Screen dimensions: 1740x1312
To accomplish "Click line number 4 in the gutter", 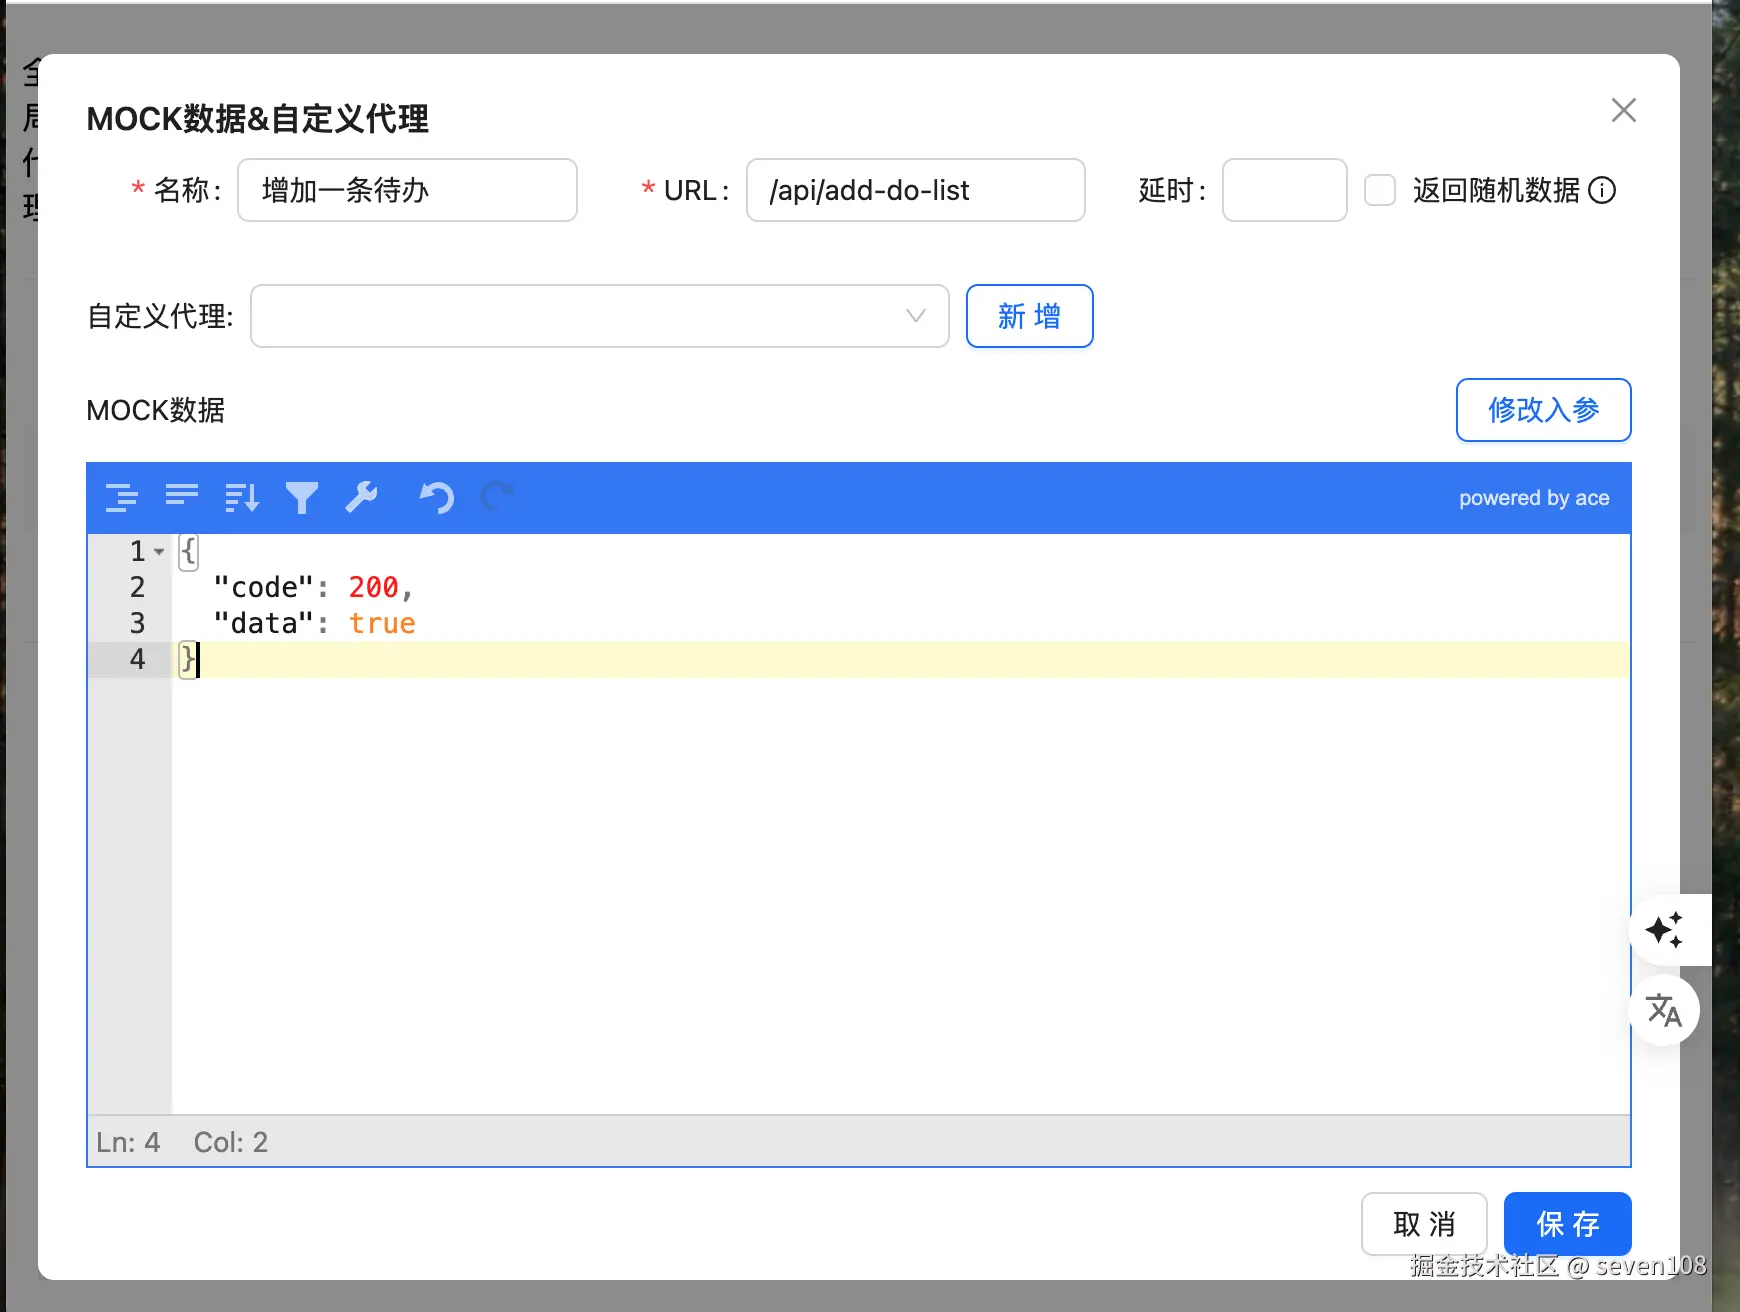I will [x=138, y=659].
